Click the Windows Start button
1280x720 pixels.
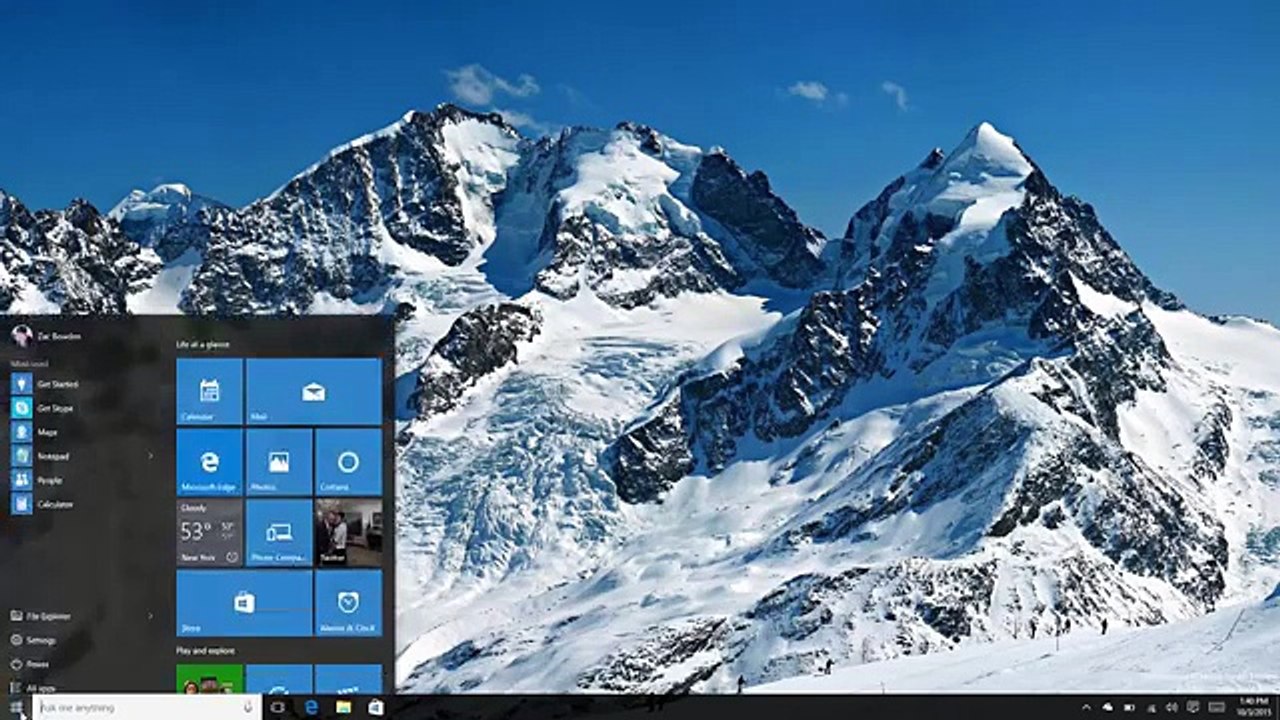point(16,707)
